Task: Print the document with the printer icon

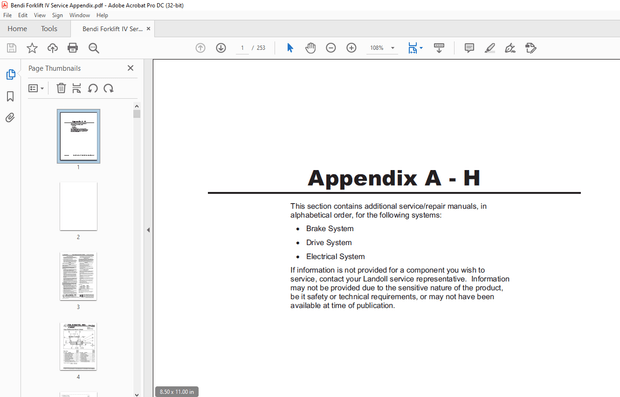Action: pos(73,48)
